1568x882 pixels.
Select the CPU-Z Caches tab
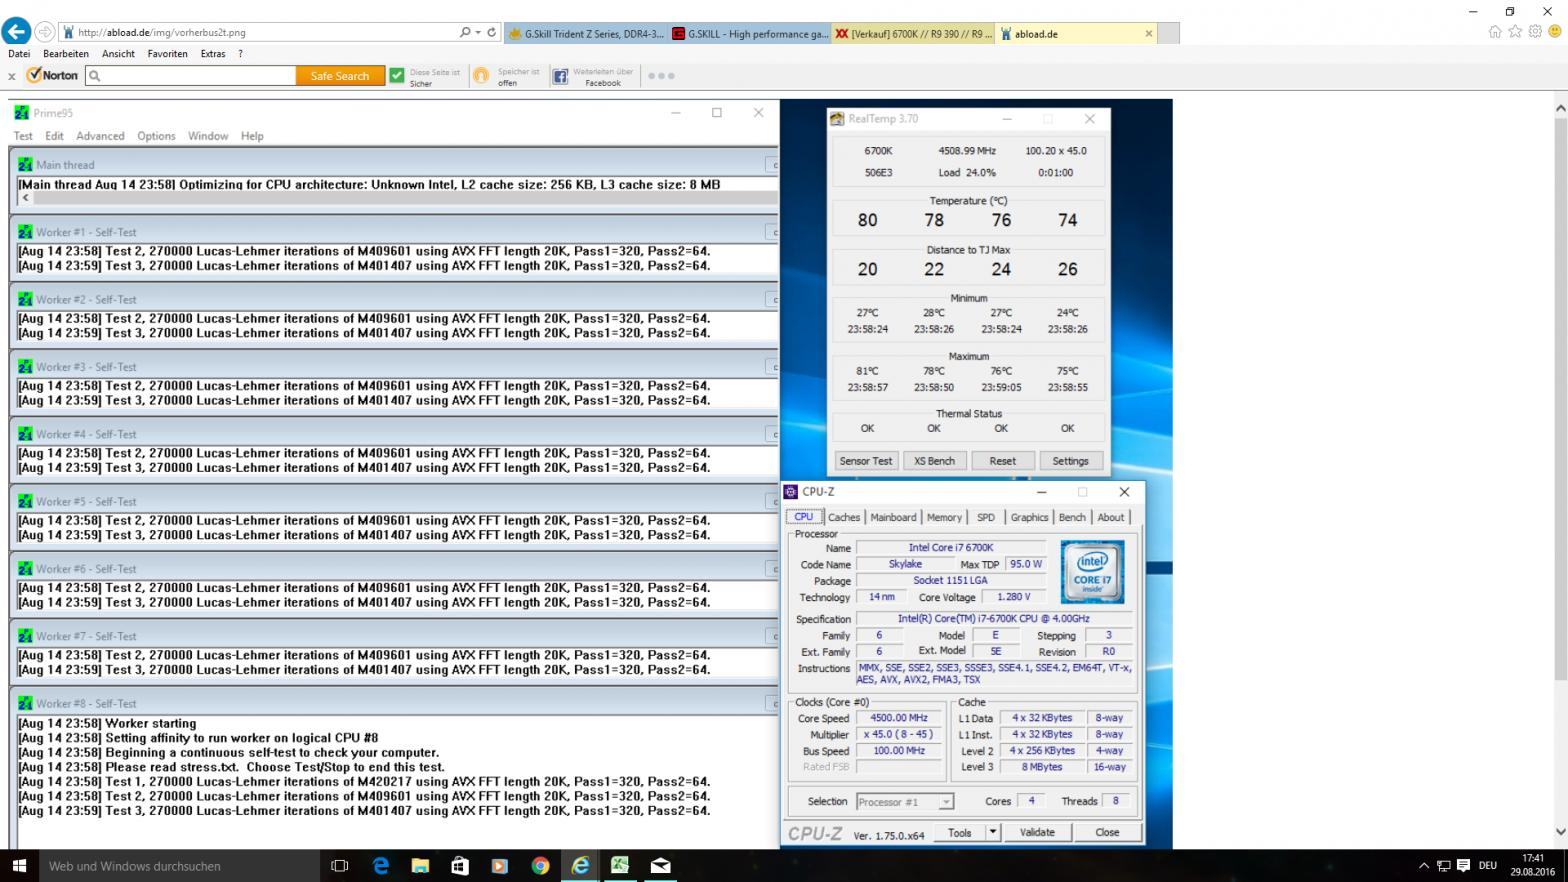tap(843, 517)
